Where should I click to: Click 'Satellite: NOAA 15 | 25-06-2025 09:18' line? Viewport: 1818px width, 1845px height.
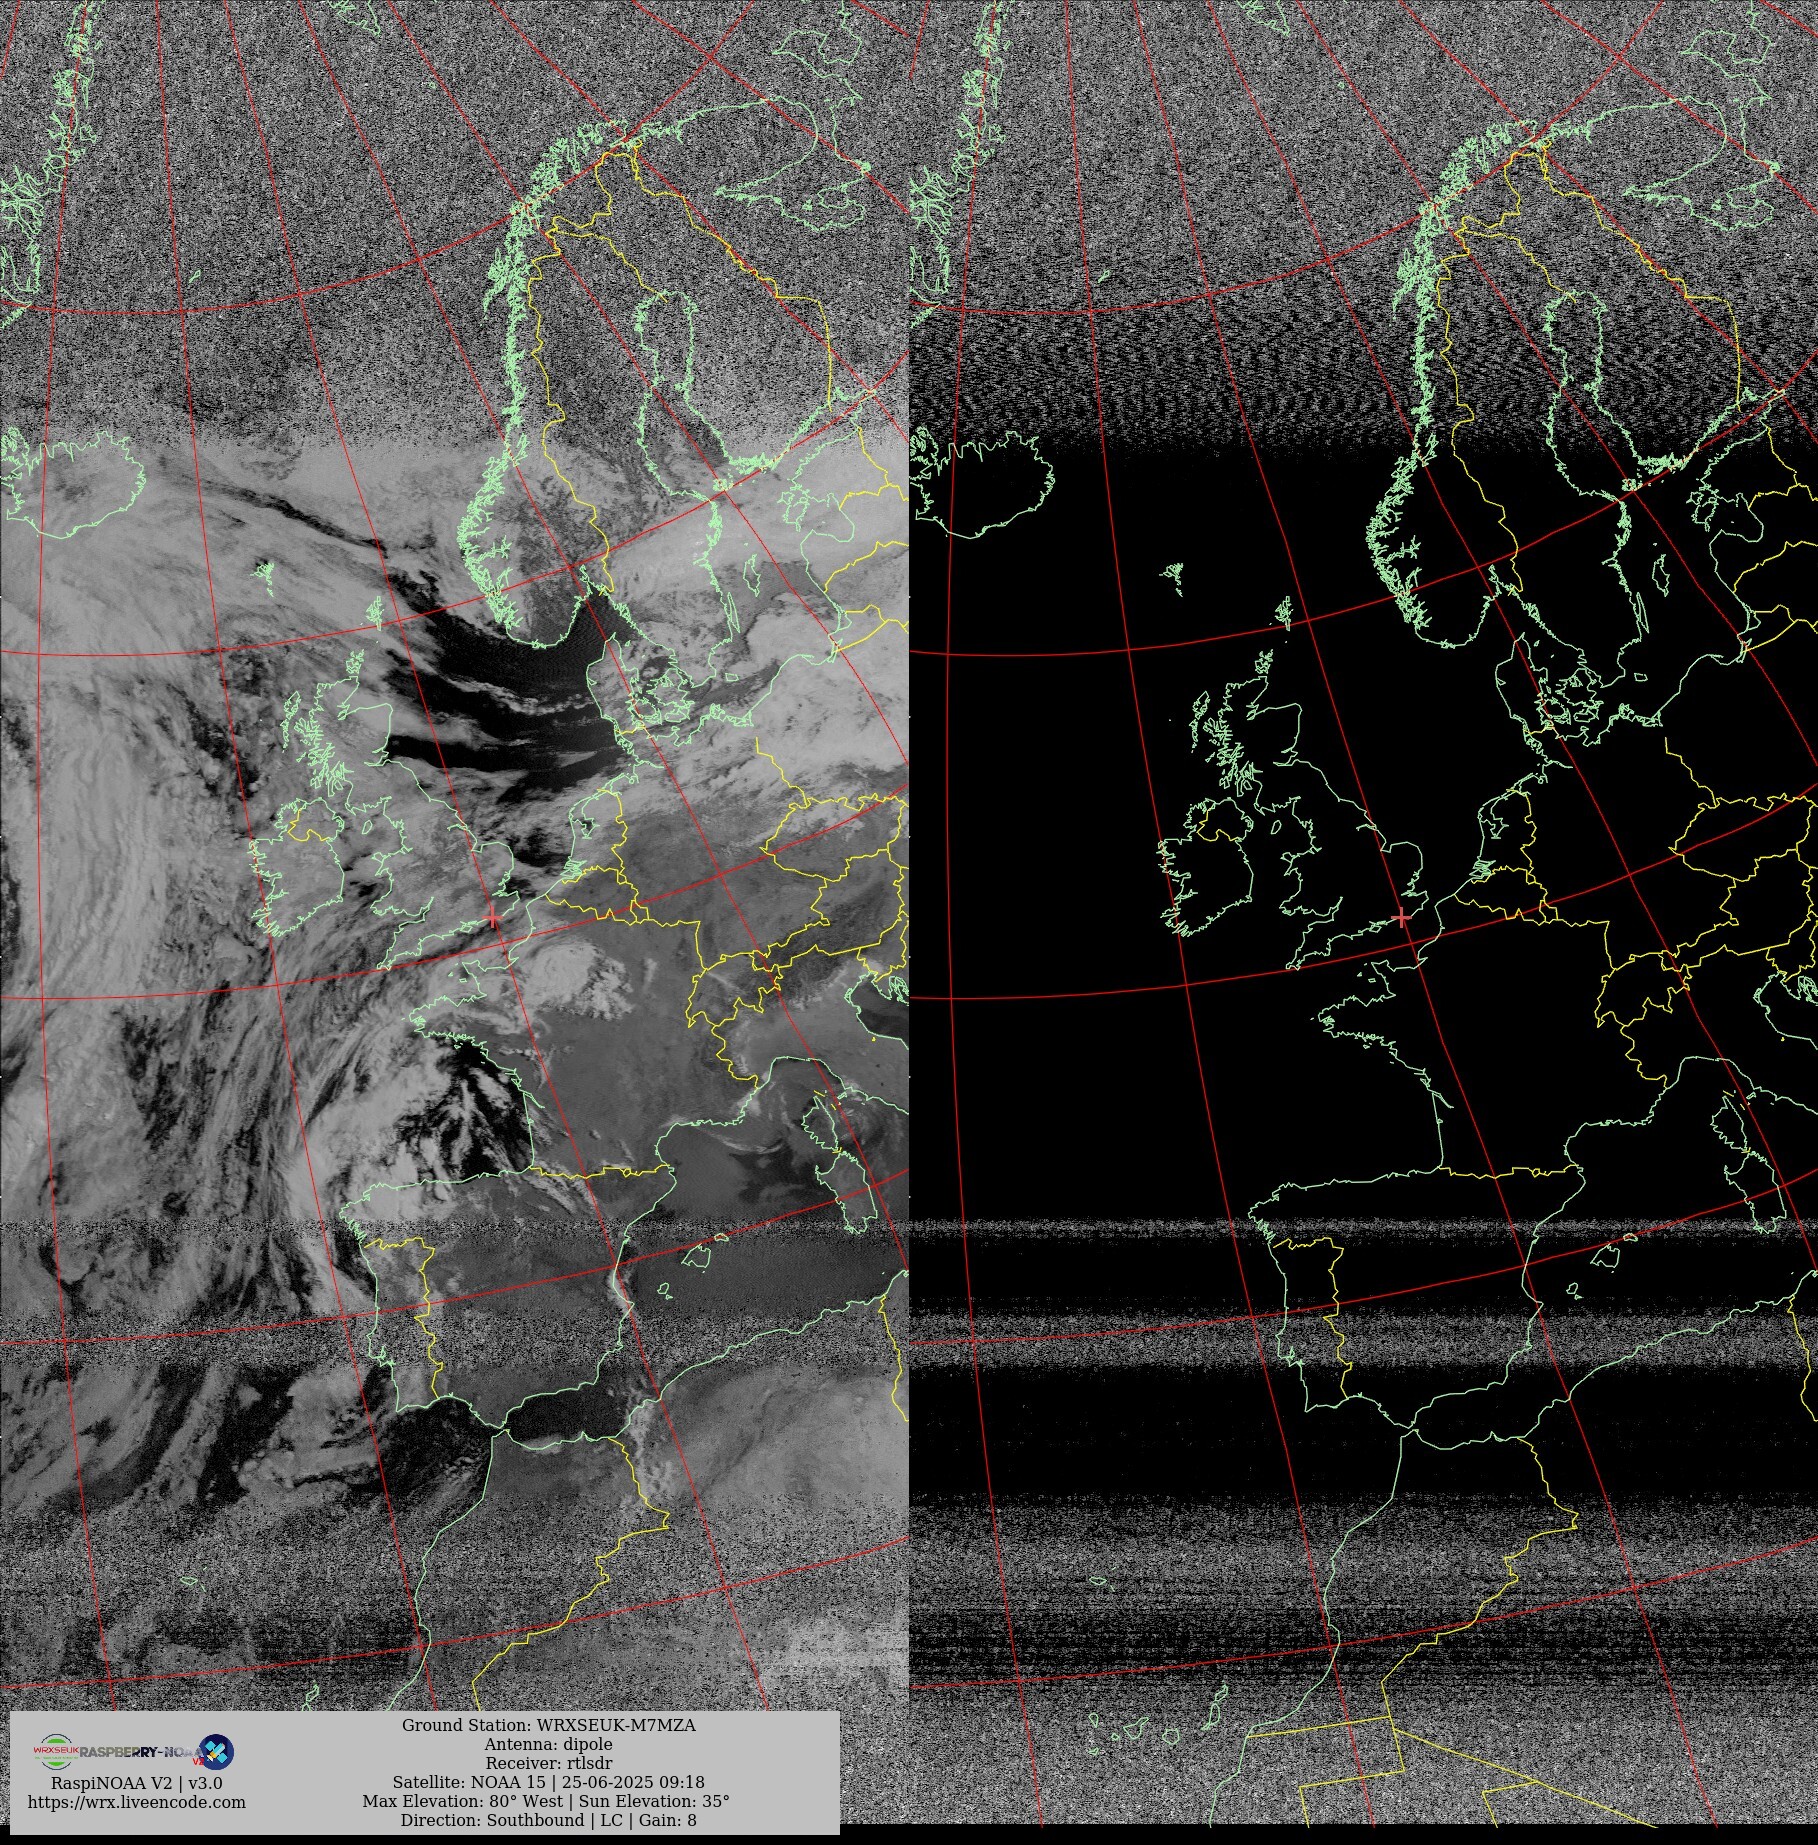point(549,1782)
